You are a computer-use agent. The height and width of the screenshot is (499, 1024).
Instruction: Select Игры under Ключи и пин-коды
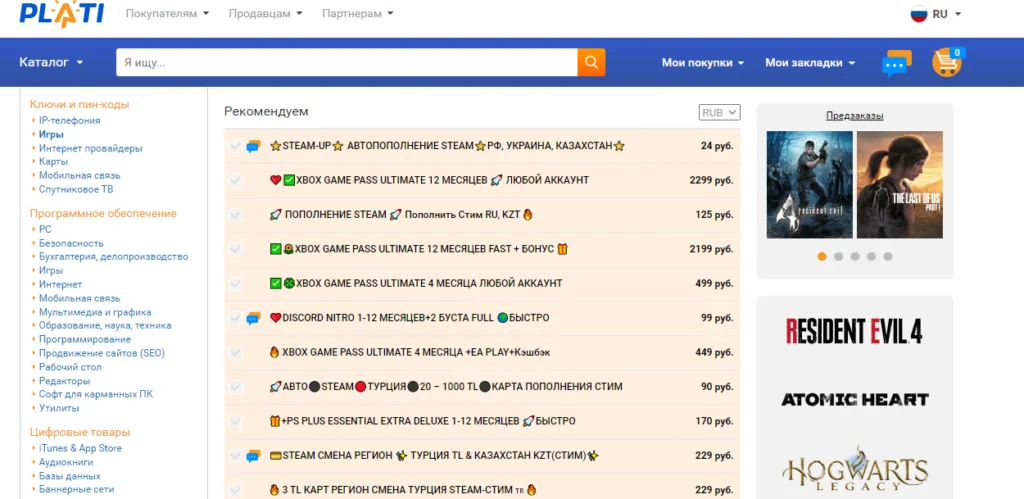coord(51,135)
